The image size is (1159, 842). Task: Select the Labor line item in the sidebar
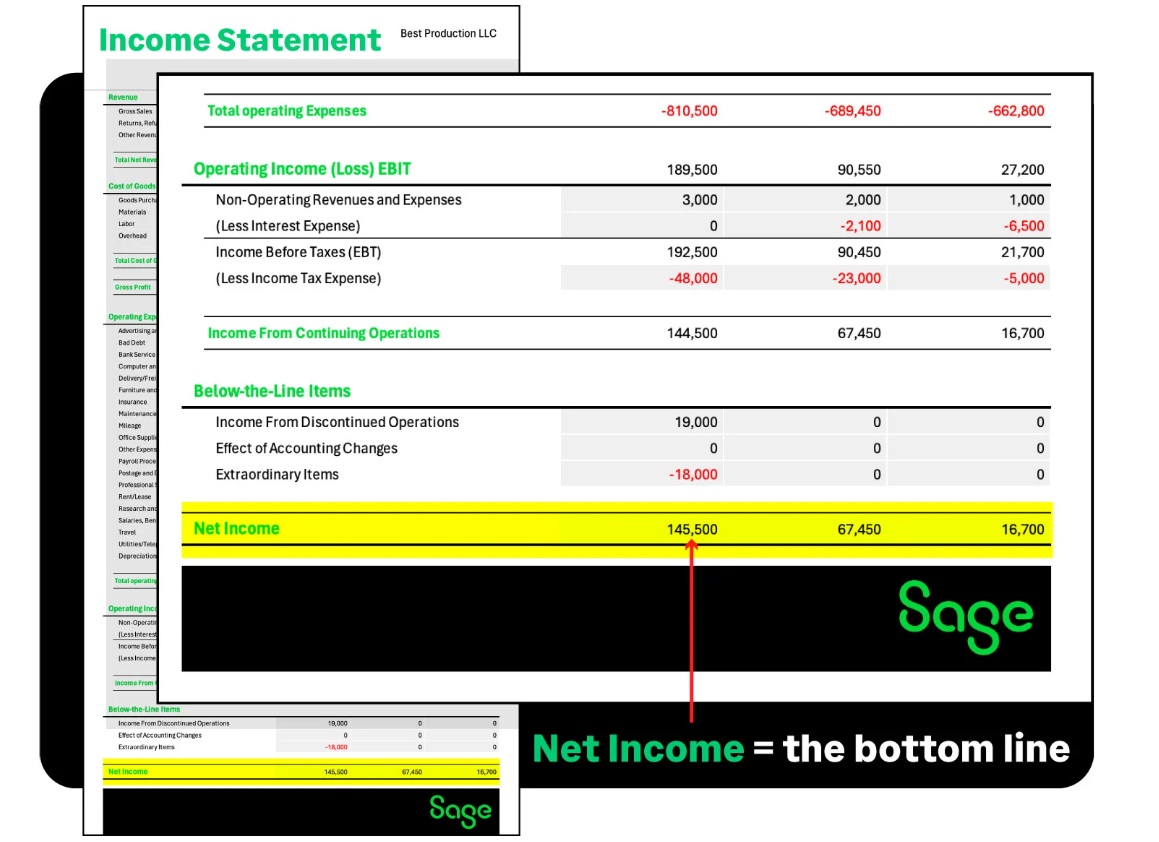tap(125, 224)
